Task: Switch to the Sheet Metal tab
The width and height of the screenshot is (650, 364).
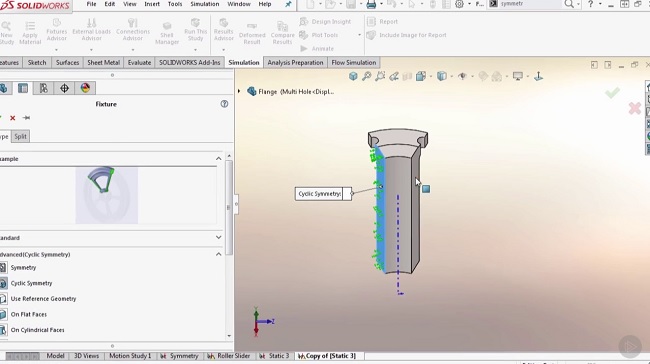Action: tap(103, 63)
